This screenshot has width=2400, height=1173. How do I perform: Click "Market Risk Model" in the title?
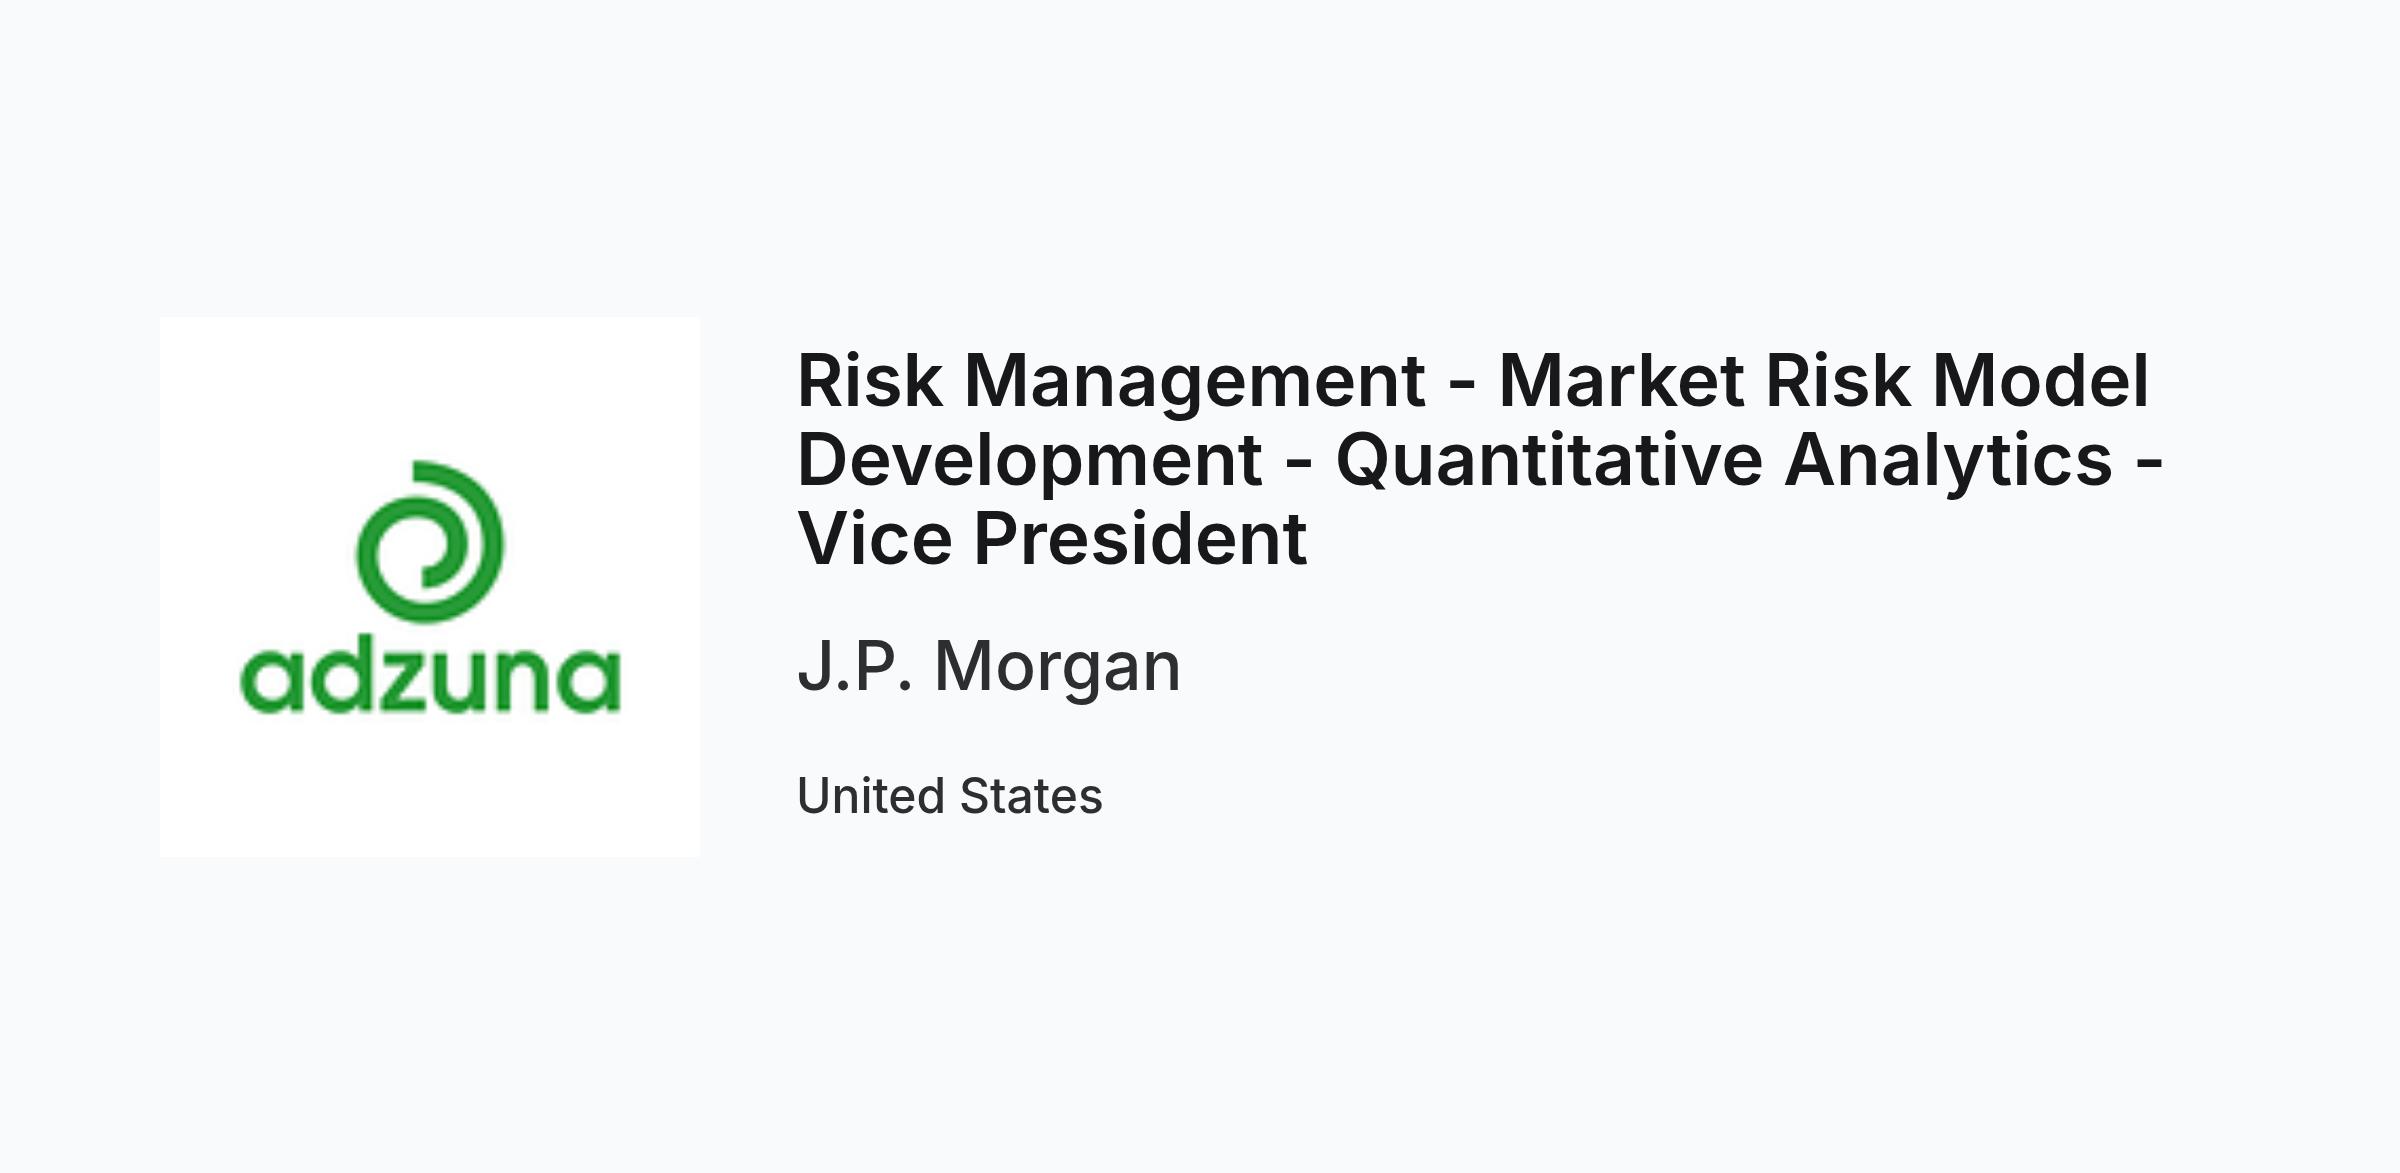[1824, 381]
